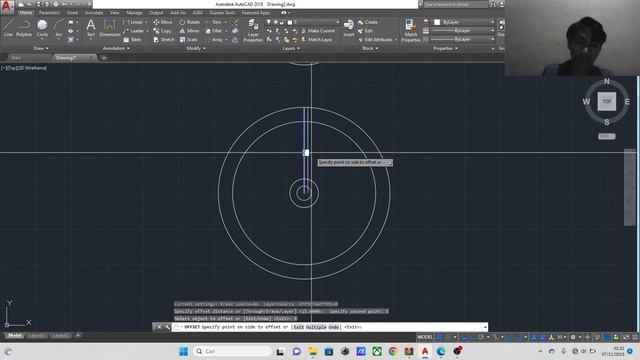Select the Polyline tool
The height and width of the screenshot is (360, 640).
click(x=24, y=28)
